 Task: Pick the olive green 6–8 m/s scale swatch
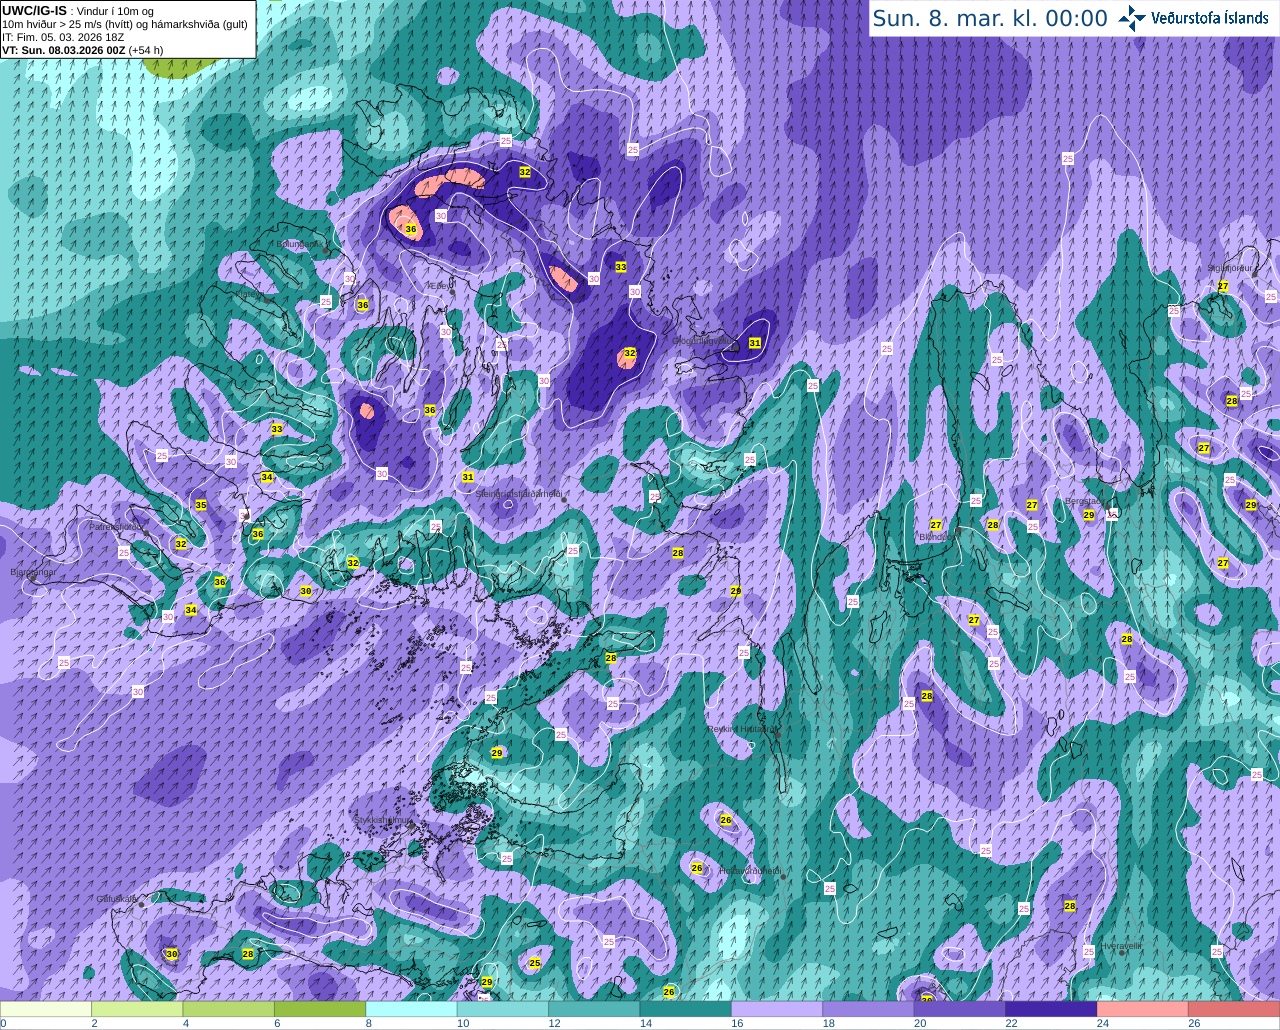coord(320,1009)
